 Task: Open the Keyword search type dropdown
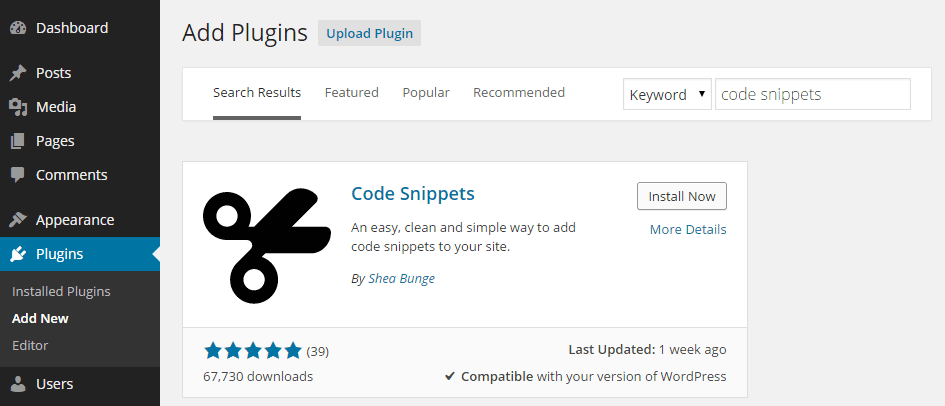667,94
